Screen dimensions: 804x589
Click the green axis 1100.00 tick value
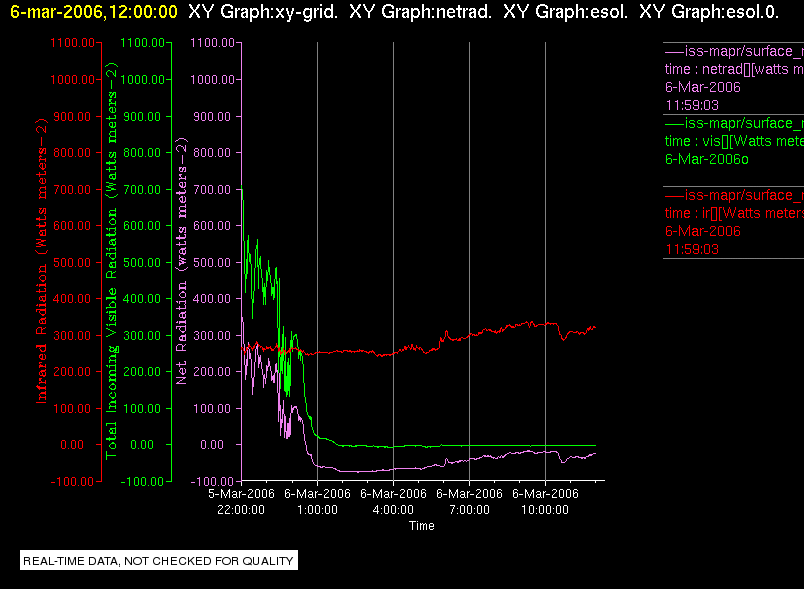tap(142, 43)
